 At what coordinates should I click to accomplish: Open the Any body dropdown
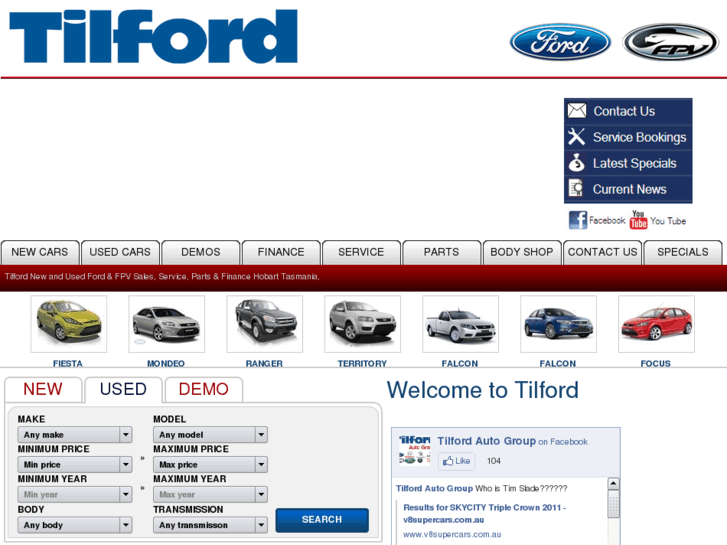[75, 525]
